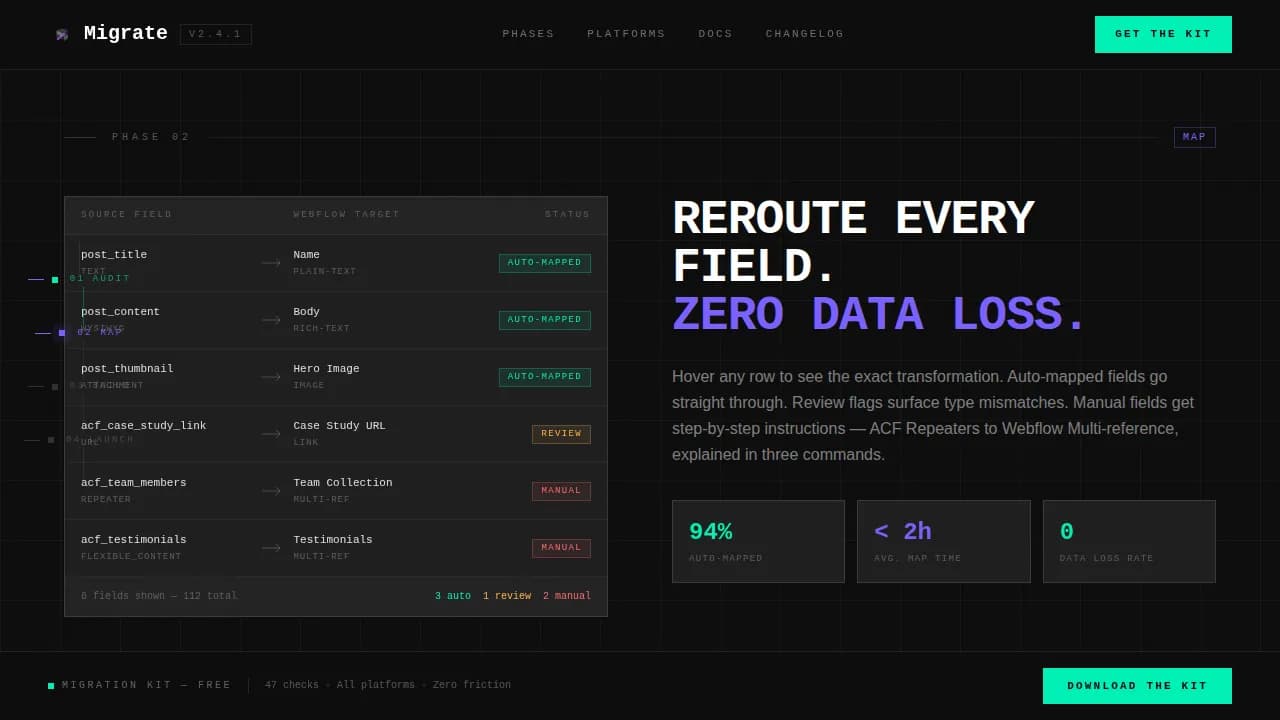Click the '2 manual' summary count
The width and height of the screenshot is (1280, 720).
567,597
